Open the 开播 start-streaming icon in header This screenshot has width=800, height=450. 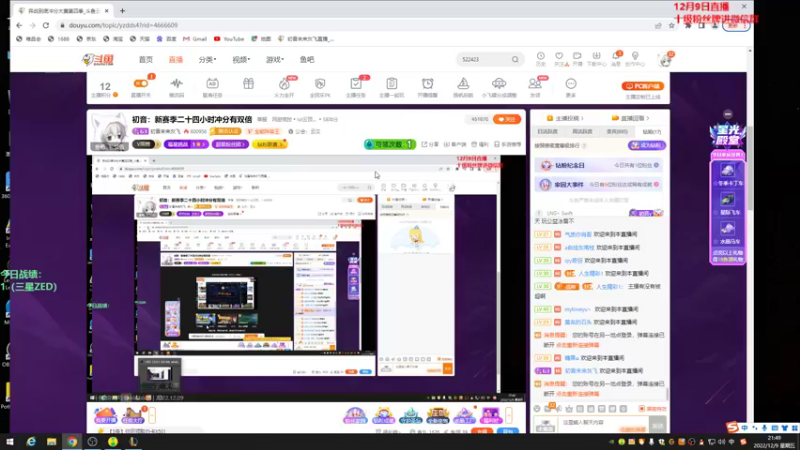click(x=577, y=59)
